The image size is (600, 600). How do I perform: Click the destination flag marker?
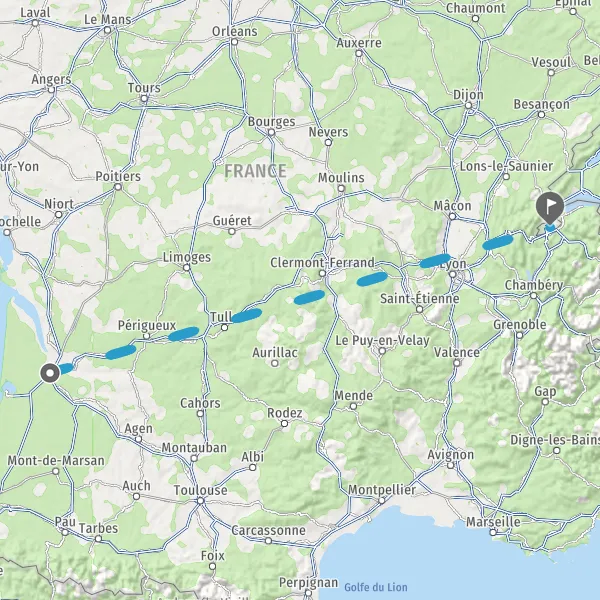pyautogui.click(x=550, y=208)
